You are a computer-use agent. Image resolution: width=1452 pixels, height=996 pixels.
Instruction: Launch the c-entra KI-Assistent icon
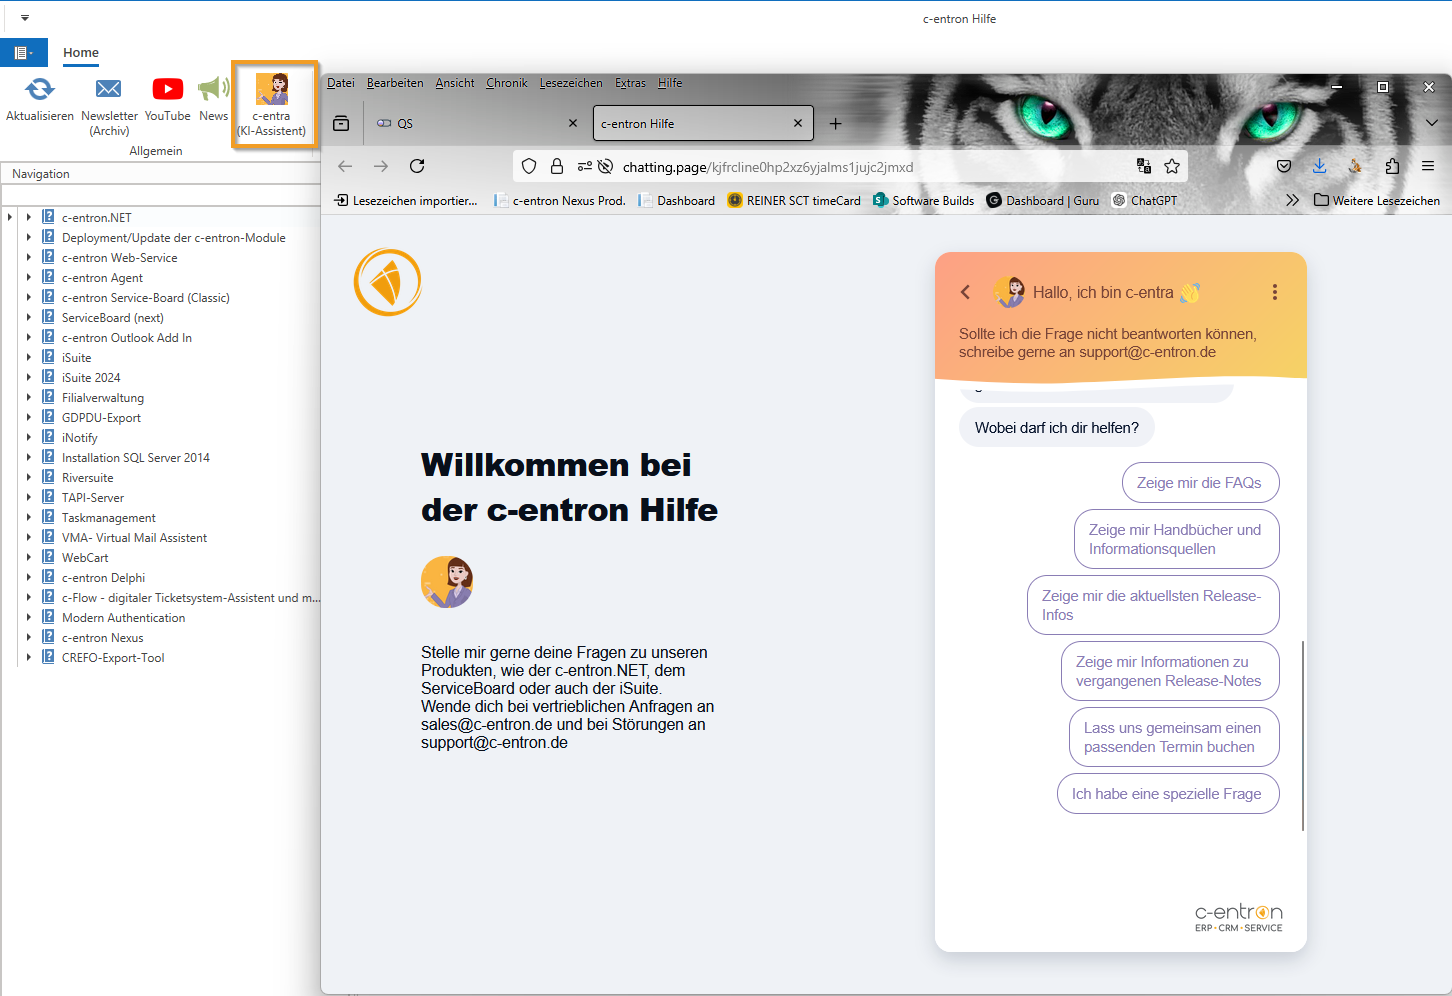tap(272, 91)
